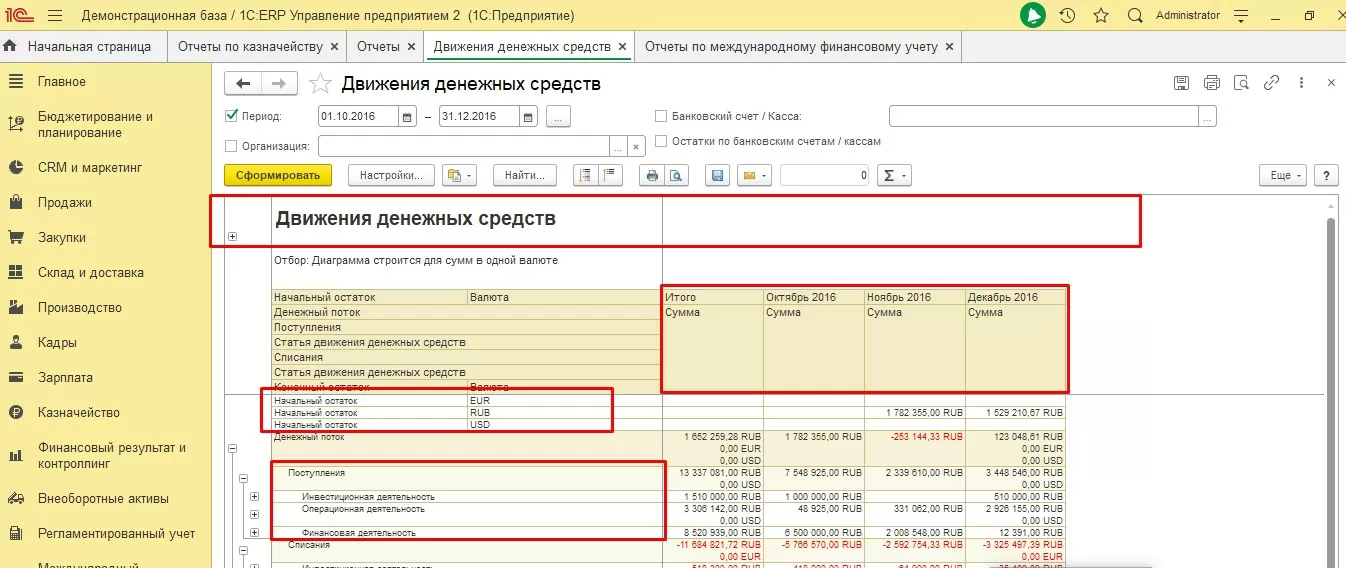Screen dimensions: 1346x568
Task: Clear Организация field with x button
Action: 637,146
